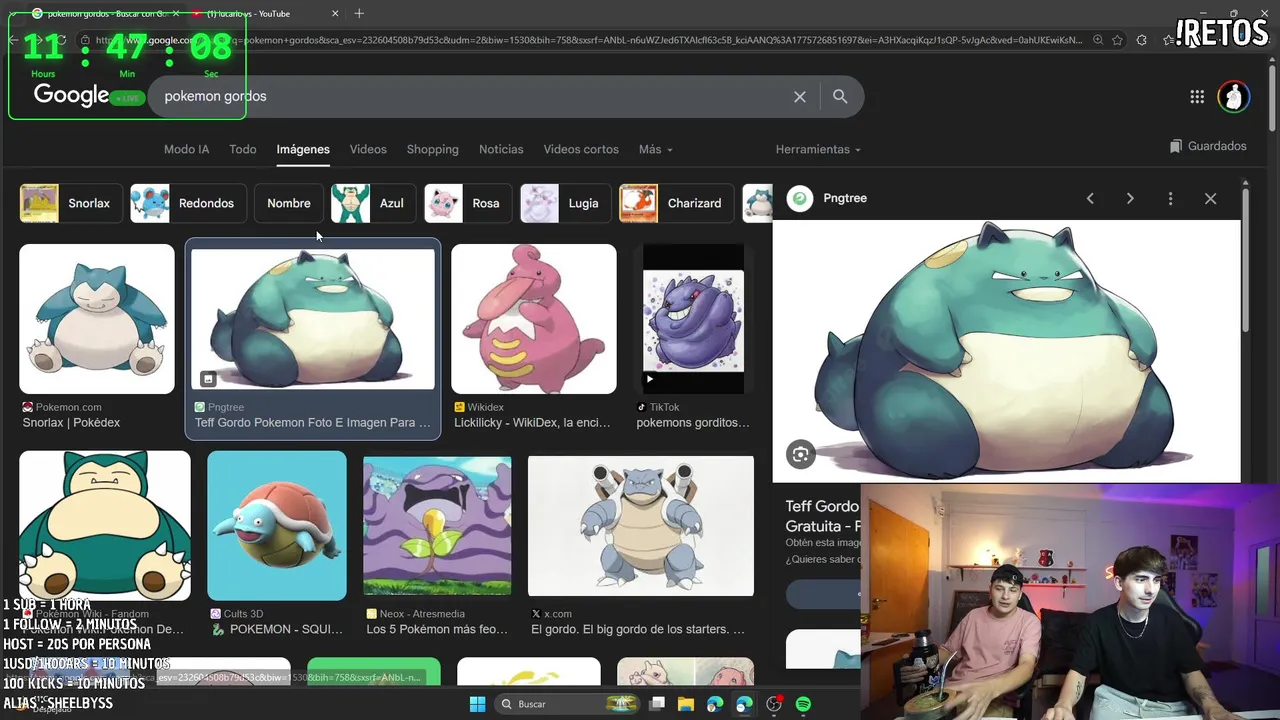Screen dimensions: 1280x720
Task: Open the Videos cortos tab
Action: pyautogui.click(x=581, y=149)
